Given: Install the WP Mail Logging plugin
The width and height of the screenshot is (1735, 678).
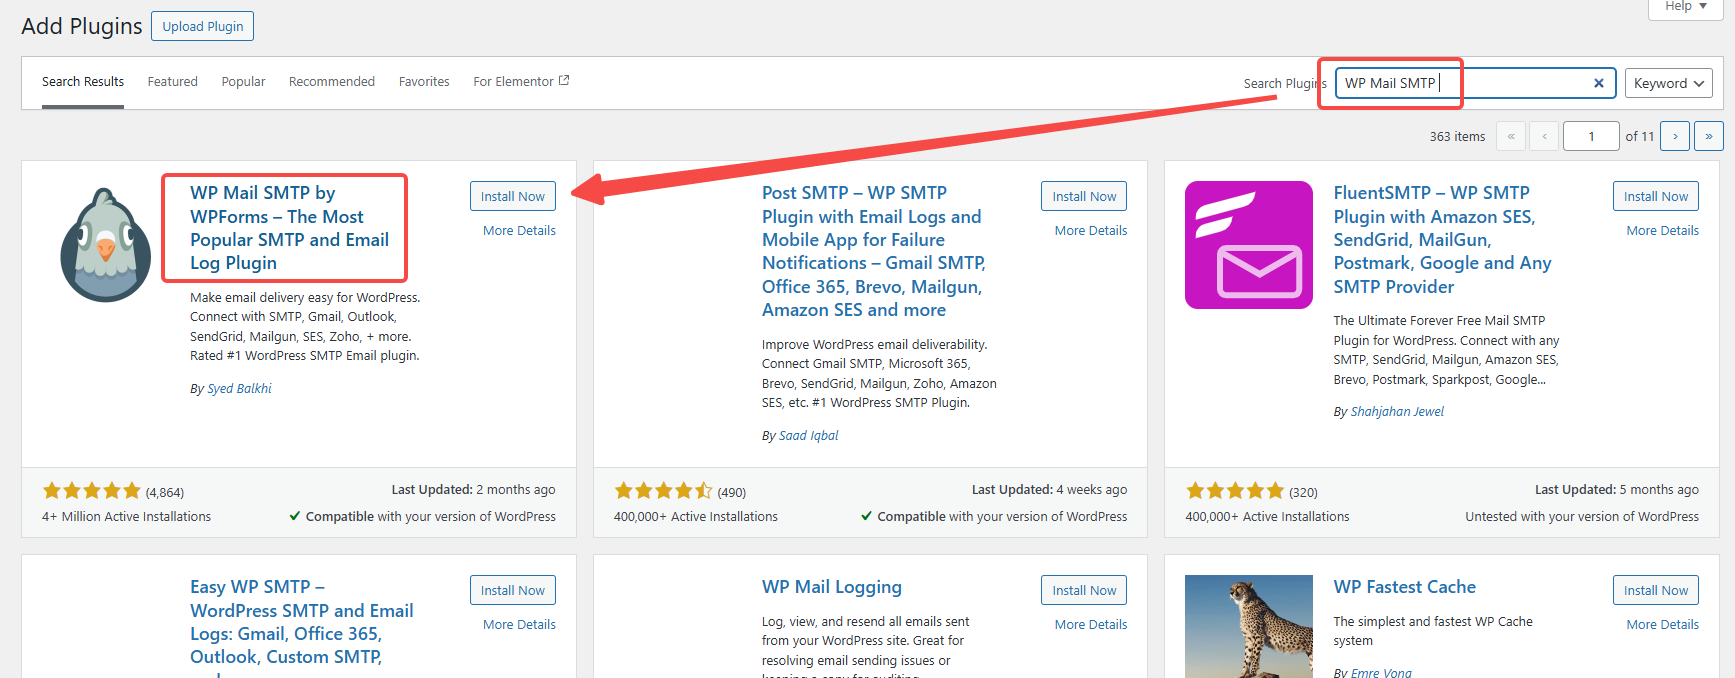Looking at the screenshot, I should pyautogui.click(x=1083, y=590).
